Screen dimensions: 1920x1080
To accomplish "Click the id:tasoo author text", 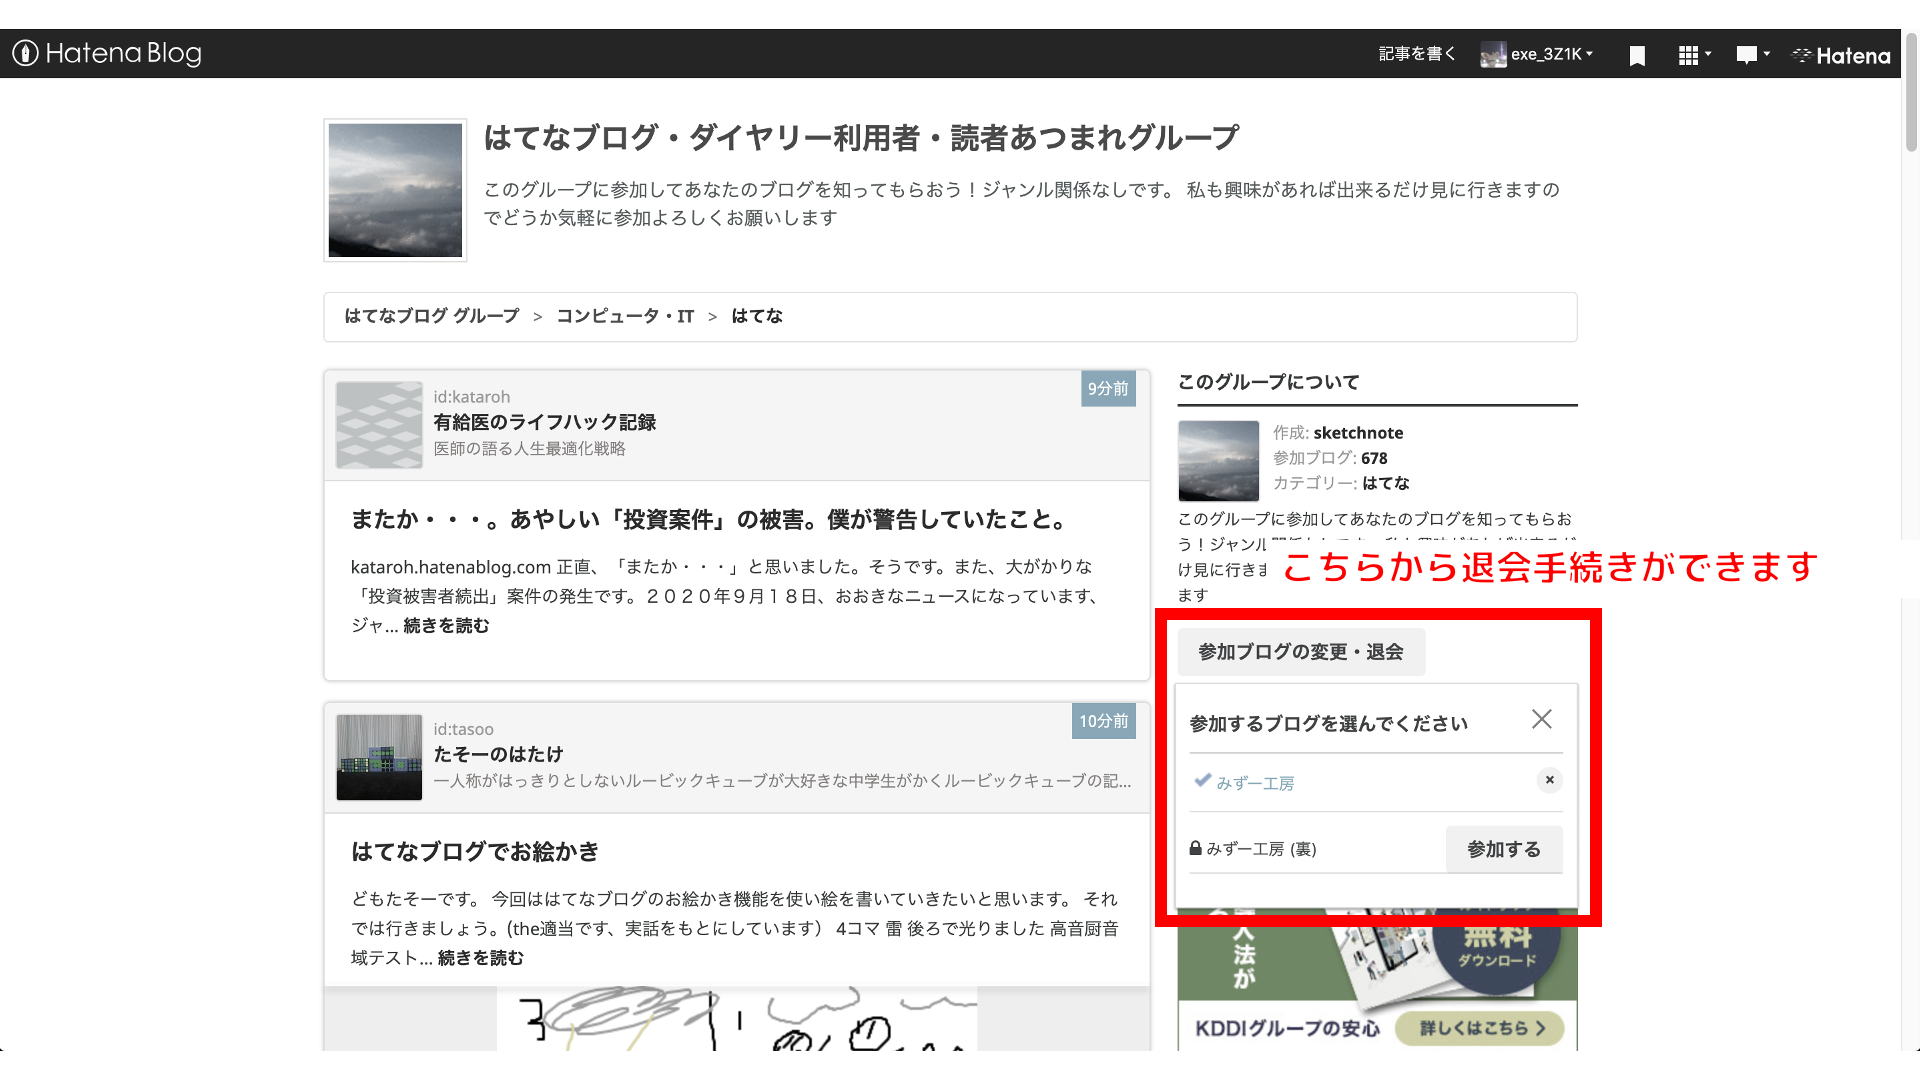I will [x=463, y=729].
